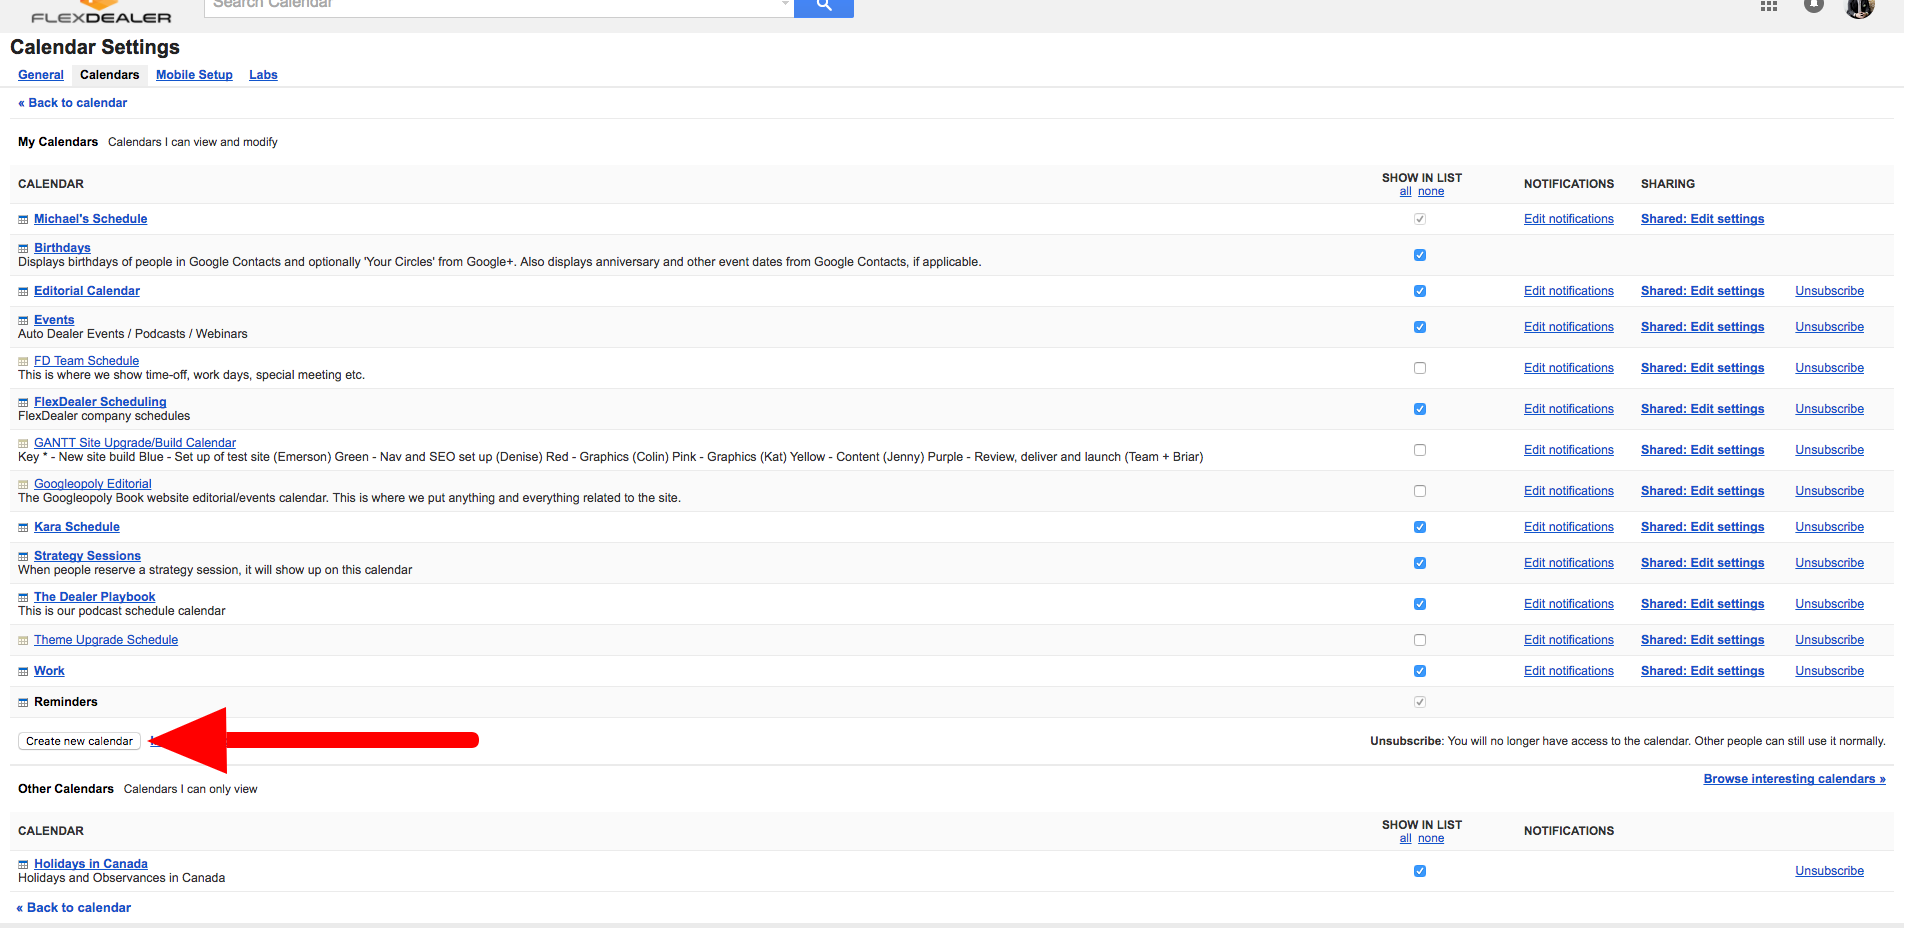The width and height of the screenshot is (1905, 940).
Task: Edit notifications for Strategy Sessions
Action: (x=1568, y=563)
